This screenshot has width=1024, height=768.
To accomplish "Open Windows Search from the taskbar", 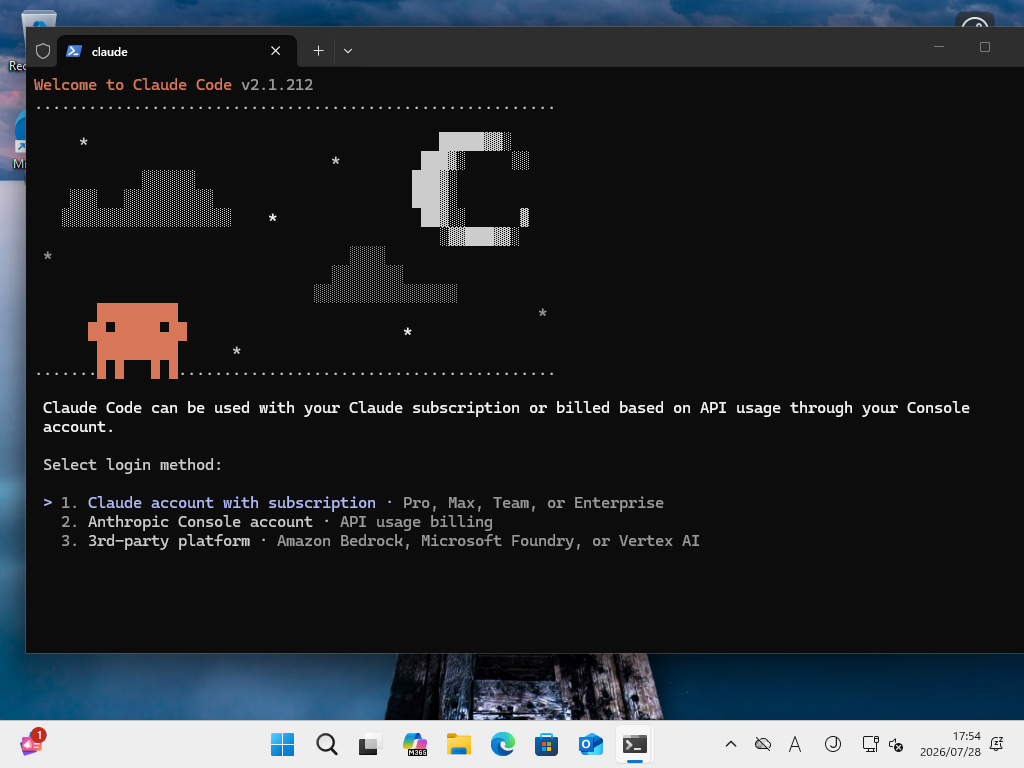I will pos(327,744).
